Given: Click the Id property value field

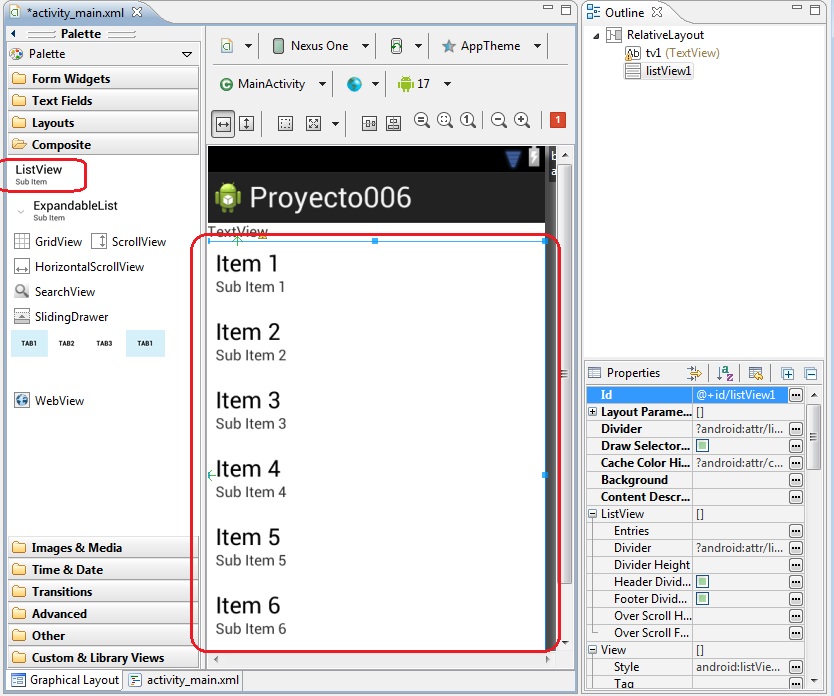Looking at the screenshot, I should 740,395.
